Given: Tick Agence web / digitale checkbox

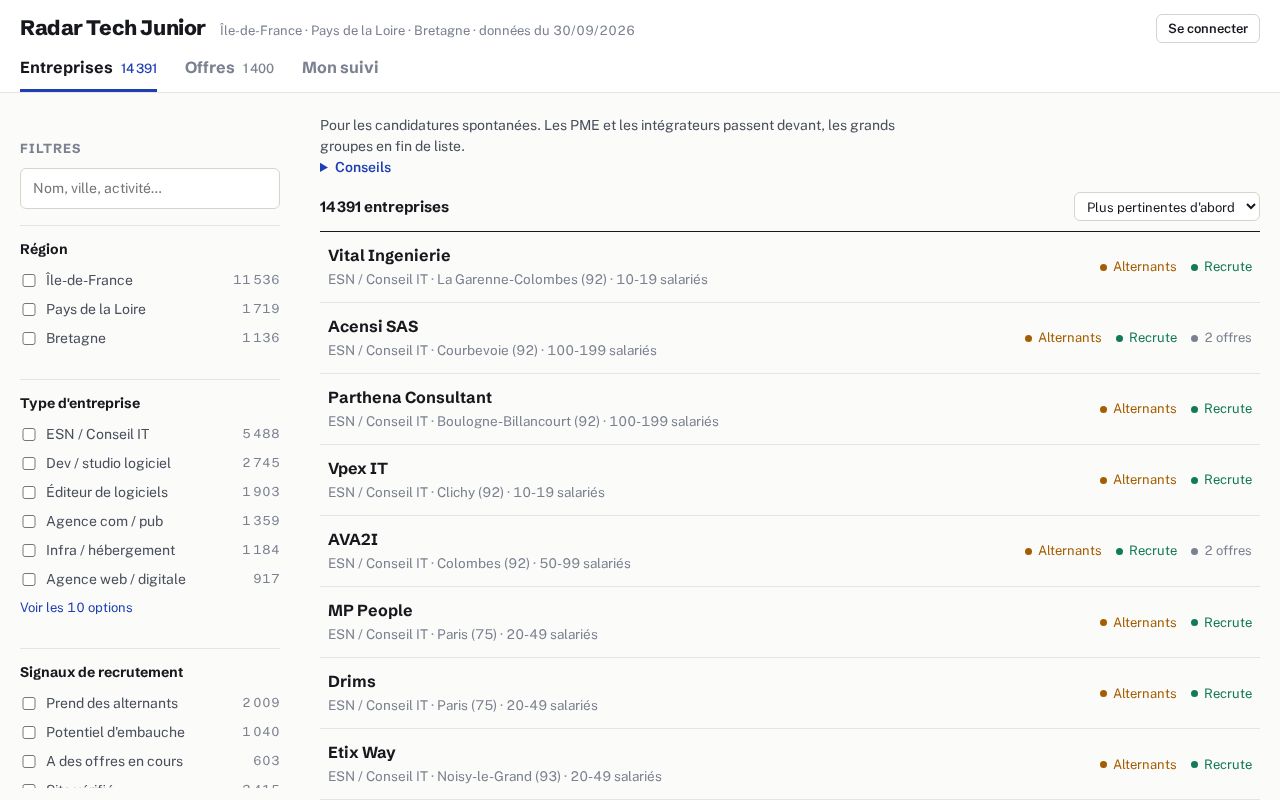Looking at the screenshot, I should 29,579.
